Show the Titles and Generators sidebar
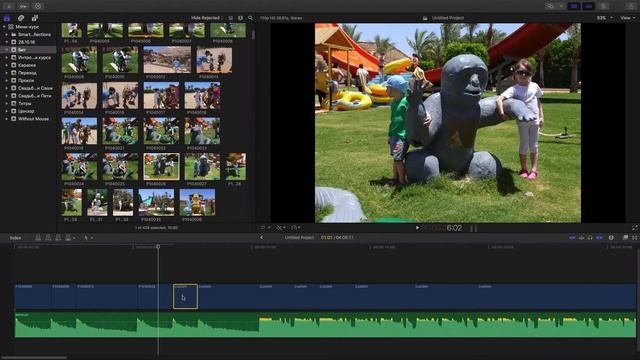 [x=35, y=18]
